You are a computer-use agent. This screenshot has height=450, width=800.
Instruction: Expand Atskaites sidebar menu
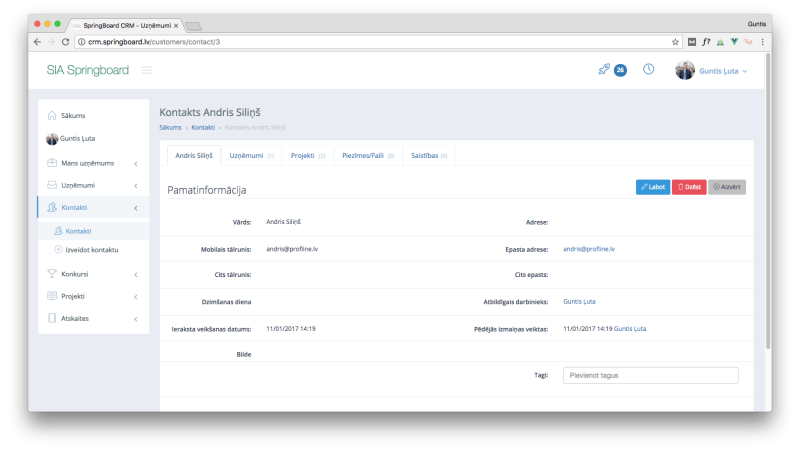point(93,318)
